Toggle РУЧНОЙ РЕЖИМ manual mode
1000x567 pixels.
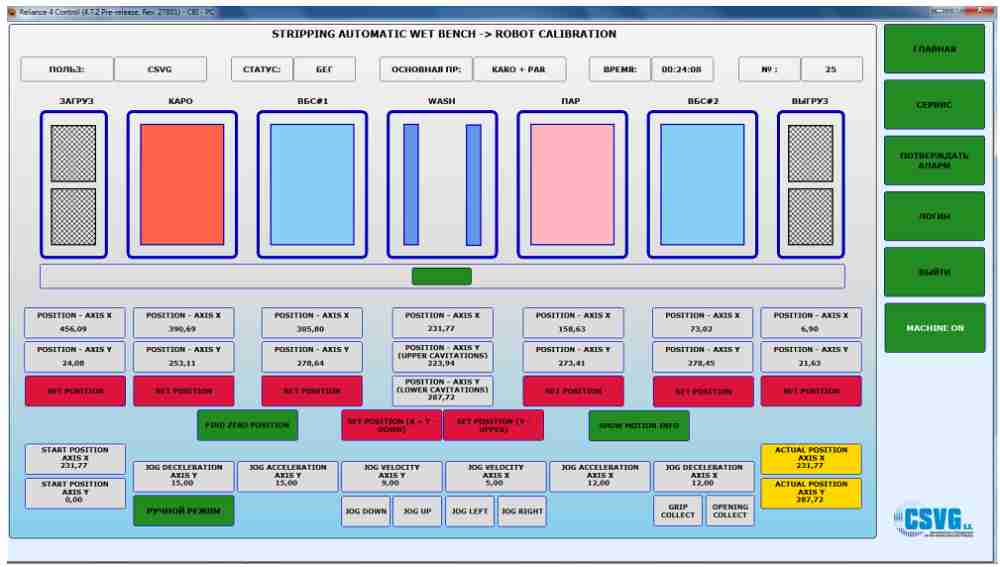pyautogui.click(x=183, y=510)
